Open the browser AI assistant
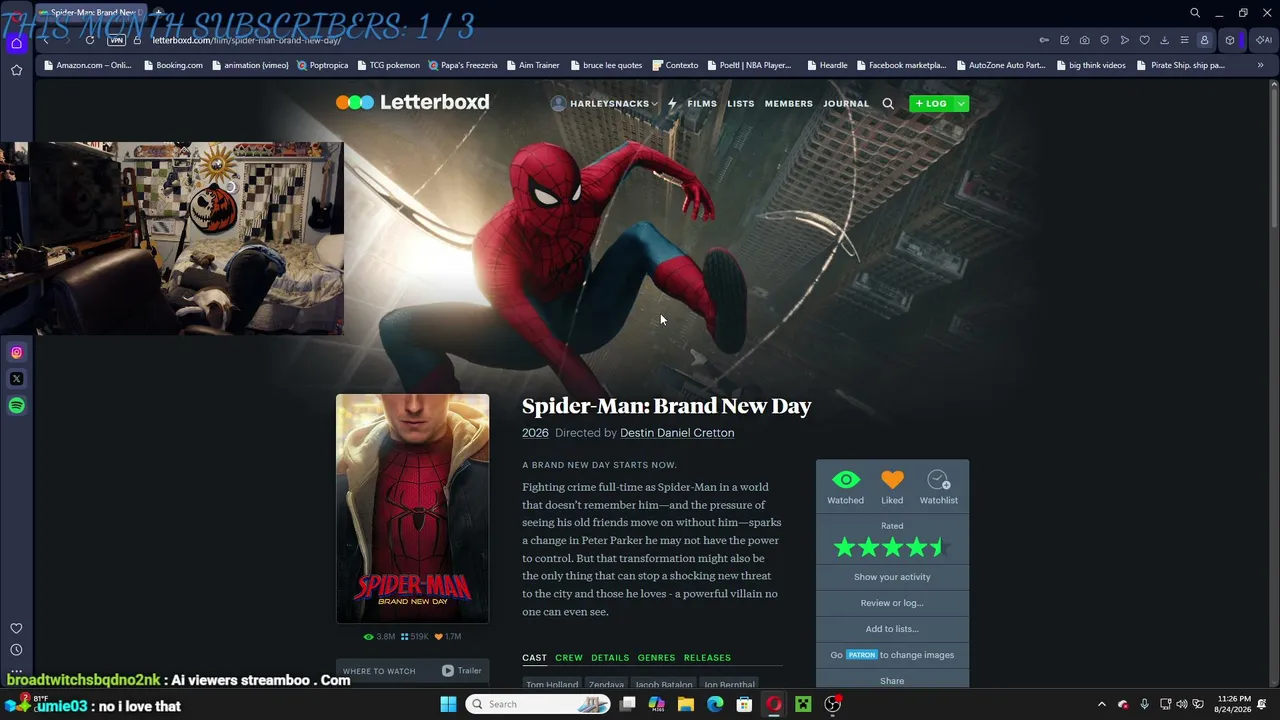Viewport: 1280px width, 720px height. (x=1264, y=40)
